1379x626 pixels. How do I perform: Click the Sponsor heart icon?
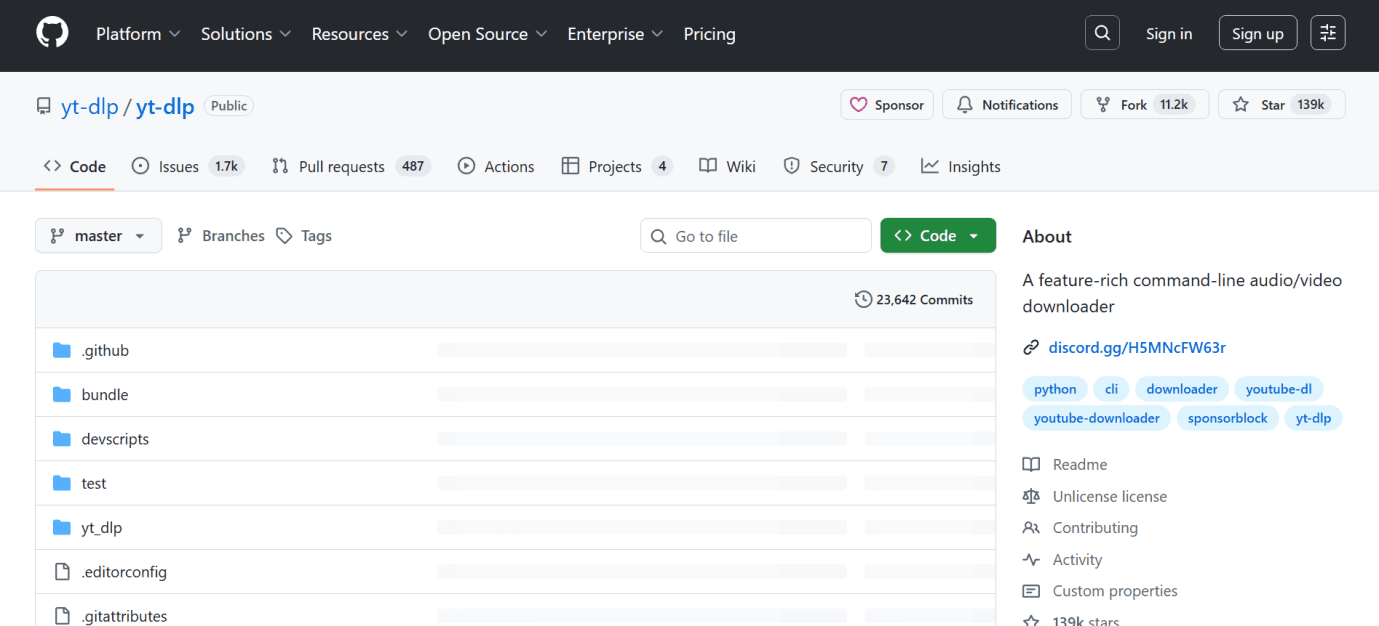pos(858,105)
